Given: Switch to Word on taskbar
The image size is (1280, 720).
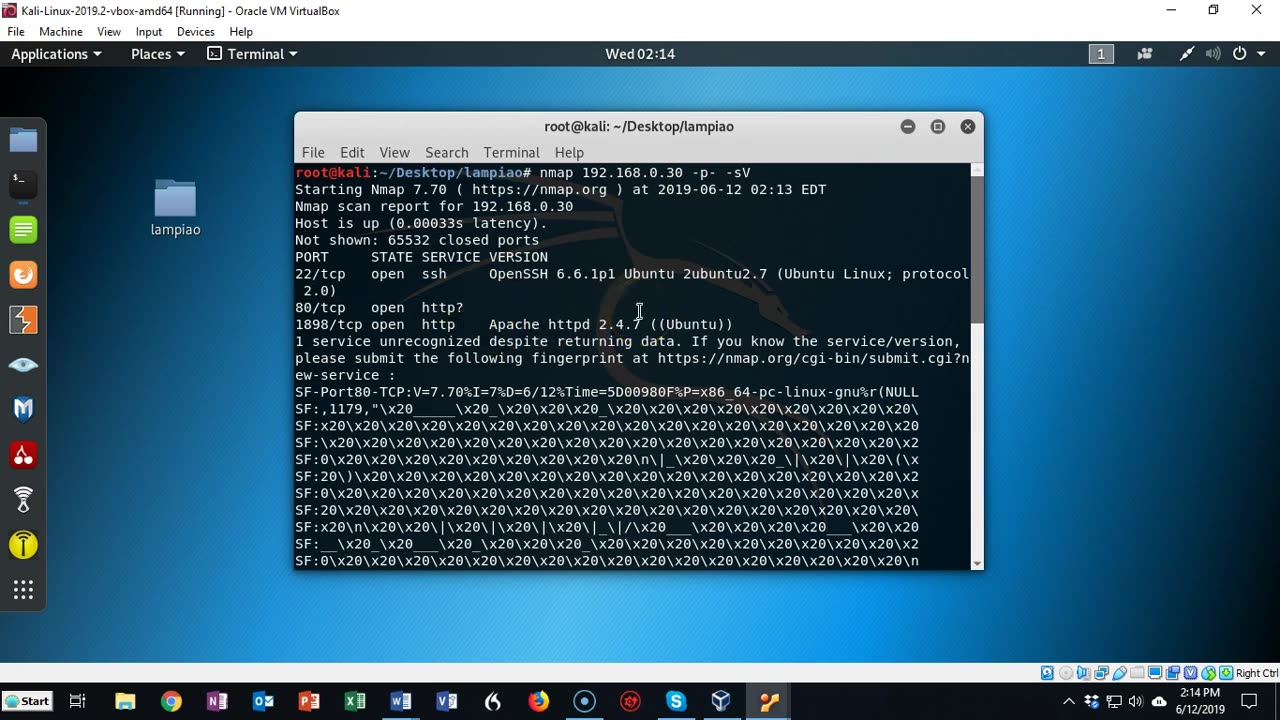Looking at the screenshot, I should pyautogui.click(x=401, y=702).
